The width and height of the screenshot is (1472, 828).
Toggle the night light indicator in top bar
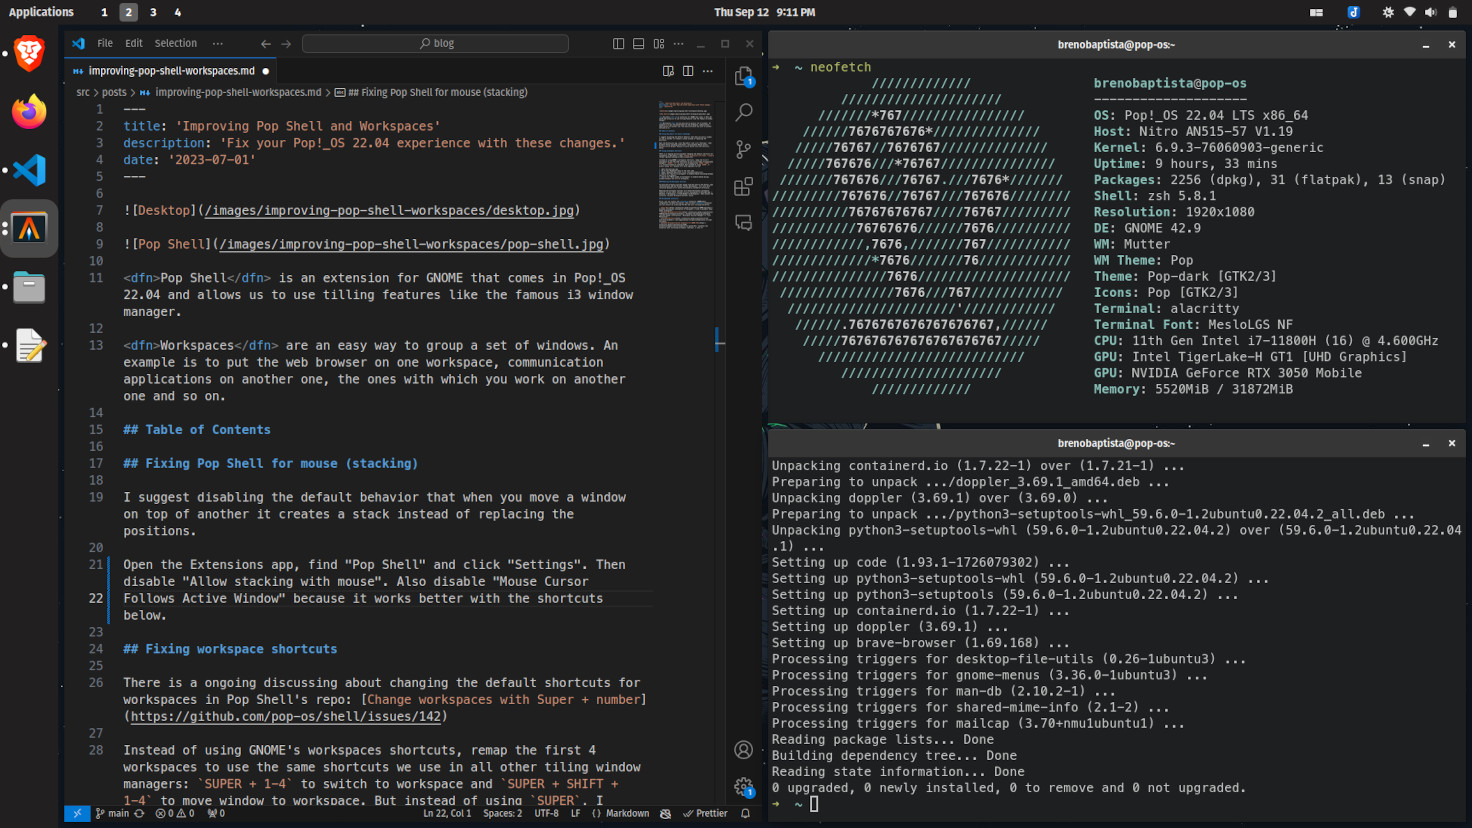pyautogui.click(x=1388, y=12)
